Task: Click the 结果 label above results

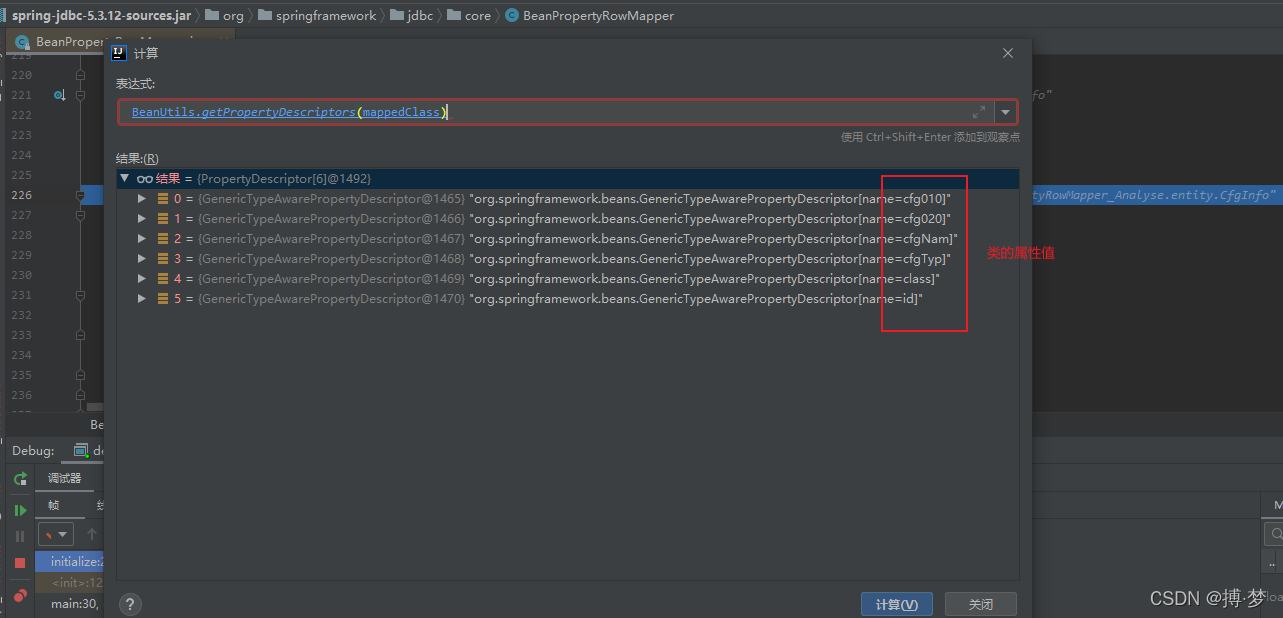Action: [x=137, y=158]
